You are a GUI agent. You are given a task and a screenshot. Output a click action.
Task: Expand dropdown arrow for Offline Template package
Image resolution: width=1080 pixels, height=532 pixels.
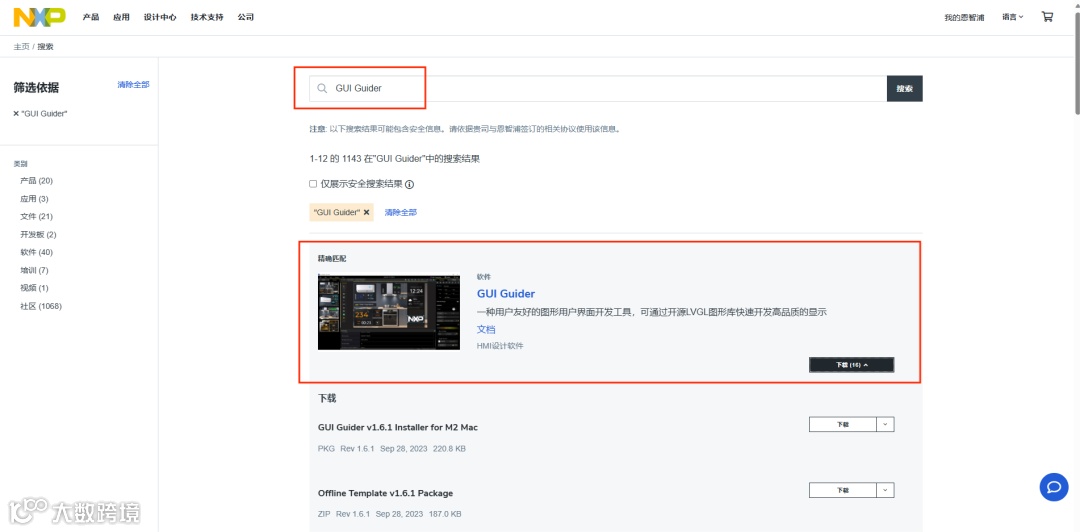tap(886, 490)
